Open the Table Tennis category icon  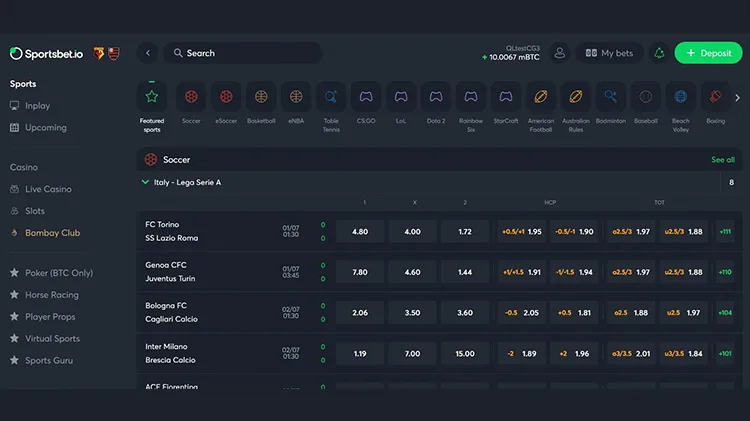(330, 98)
